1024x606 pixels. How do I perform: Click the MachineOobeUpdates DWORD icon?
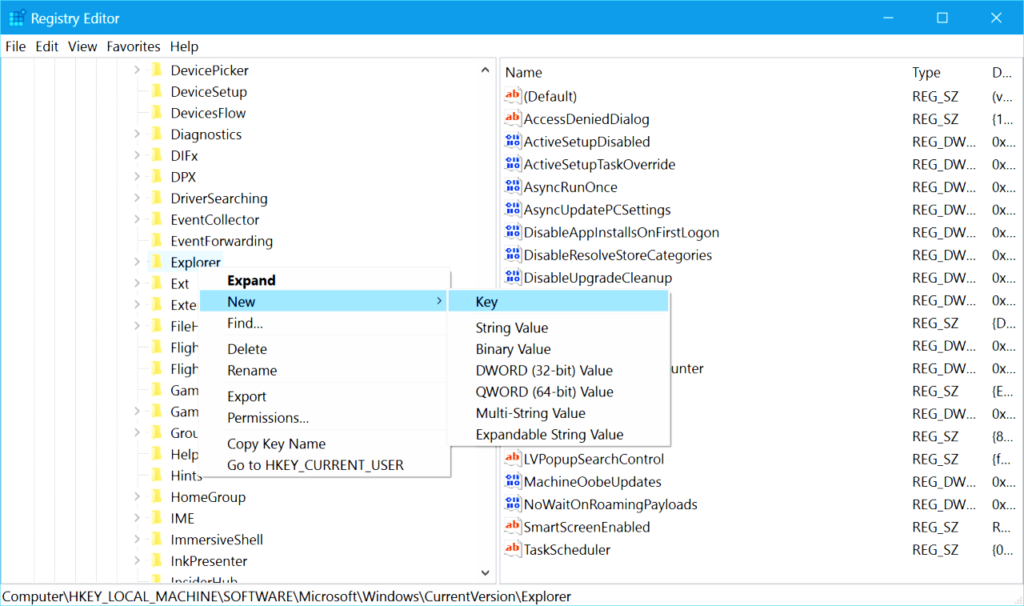coord(513,481)
